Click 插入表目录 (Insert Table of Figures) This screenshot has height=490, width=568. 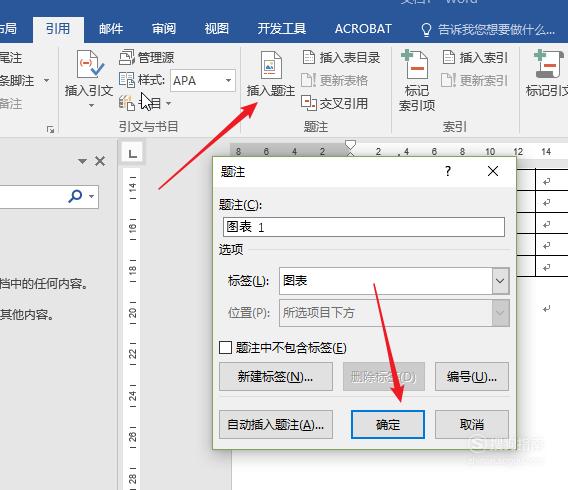(x=341, y=57)
